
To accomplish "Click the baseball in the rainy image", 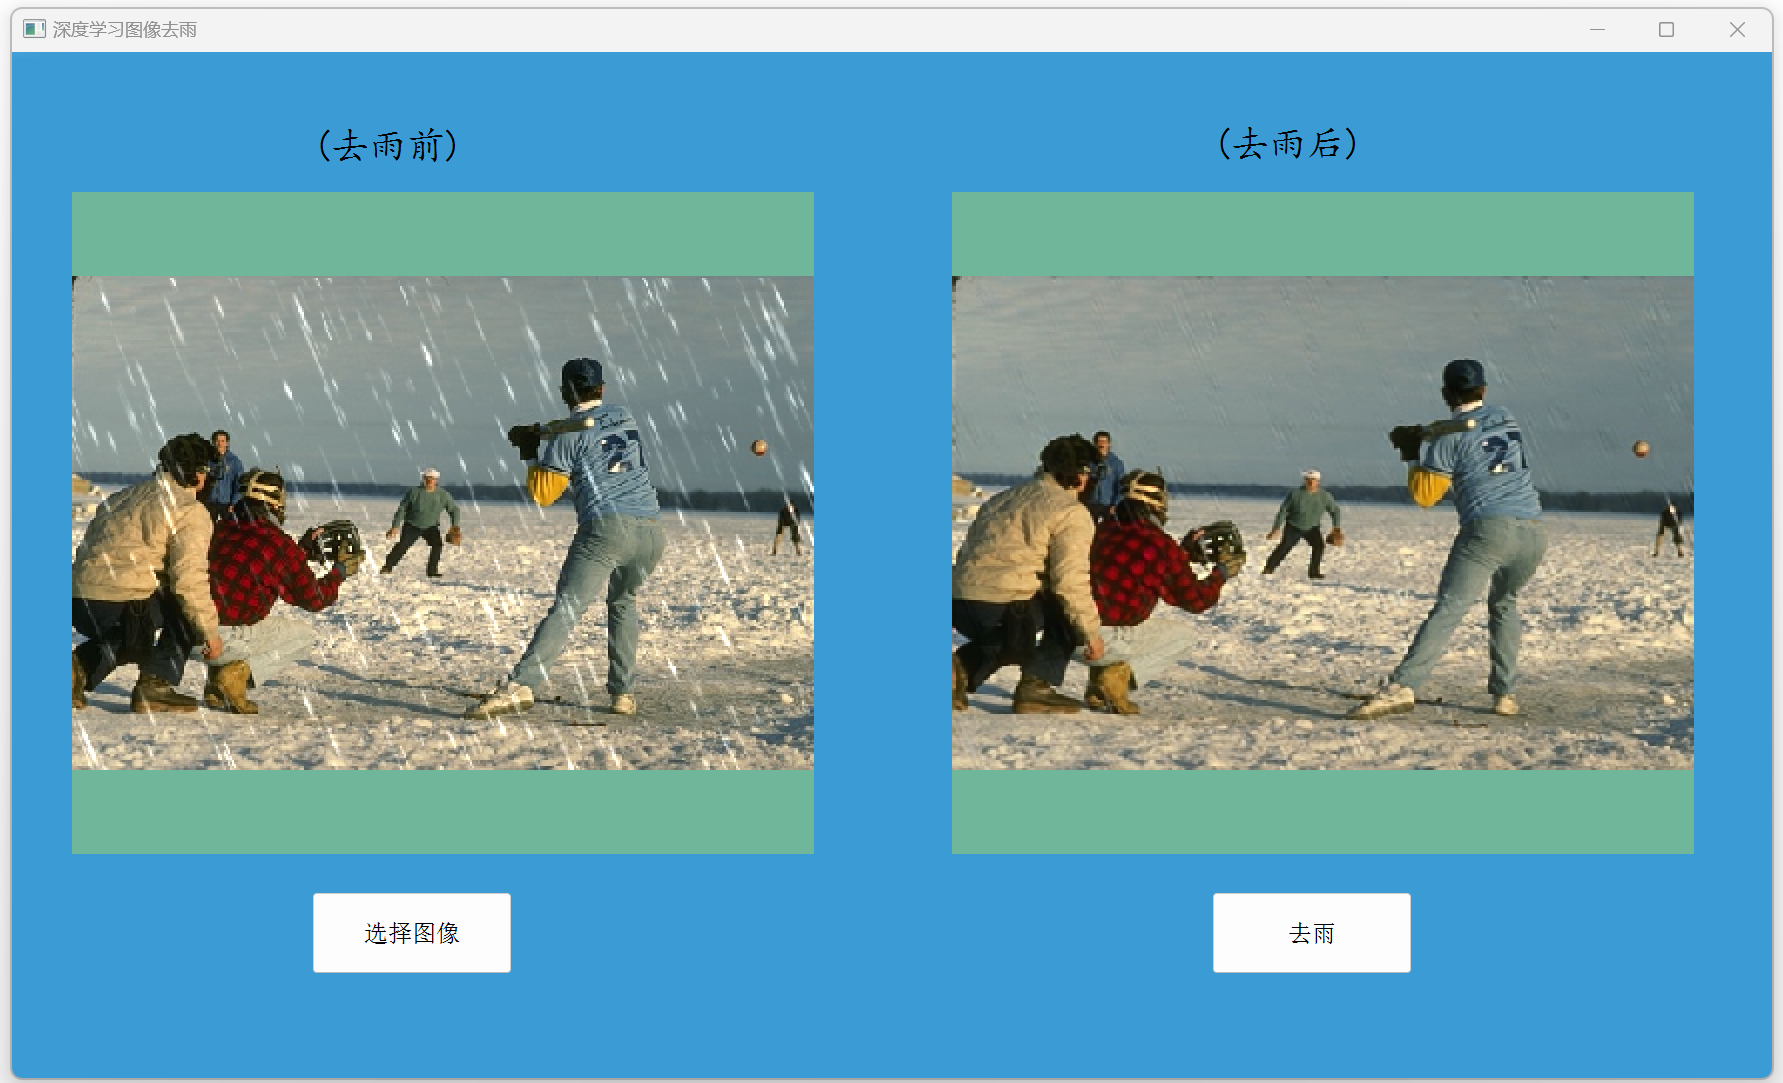I will point(760,447).
